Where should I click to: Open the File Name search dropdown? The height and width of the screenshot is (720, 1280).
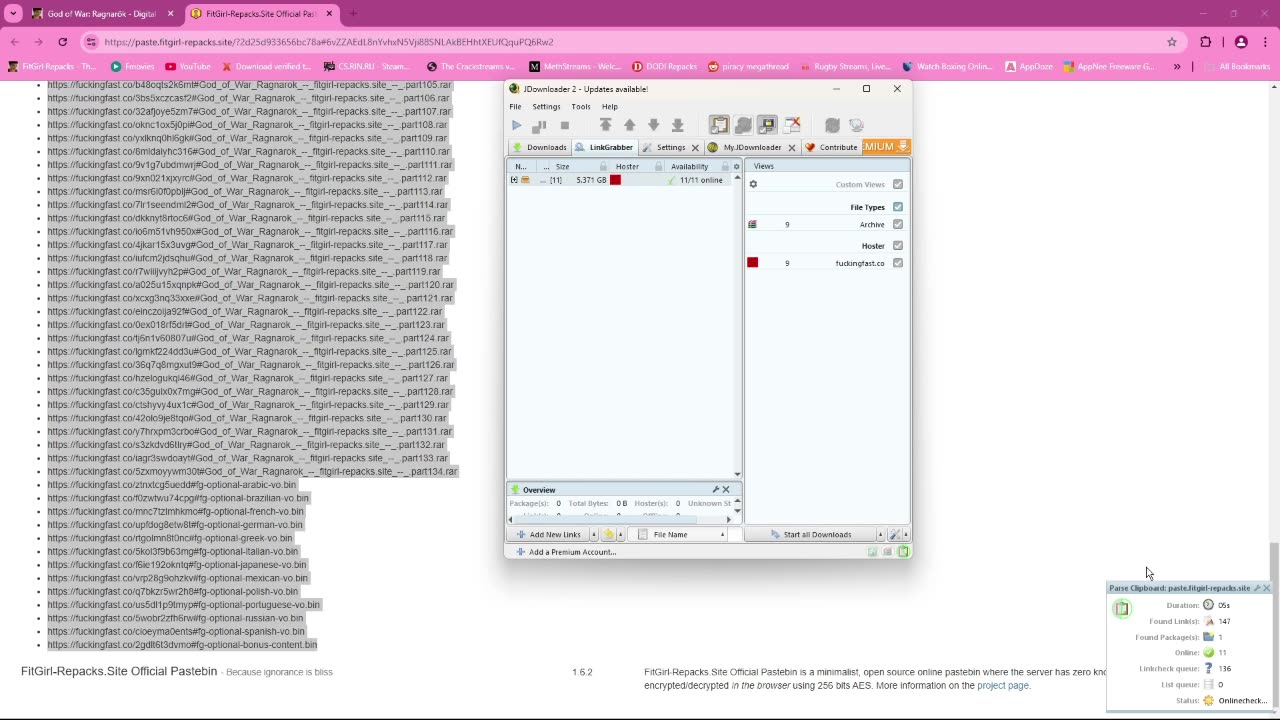(722, 535)
